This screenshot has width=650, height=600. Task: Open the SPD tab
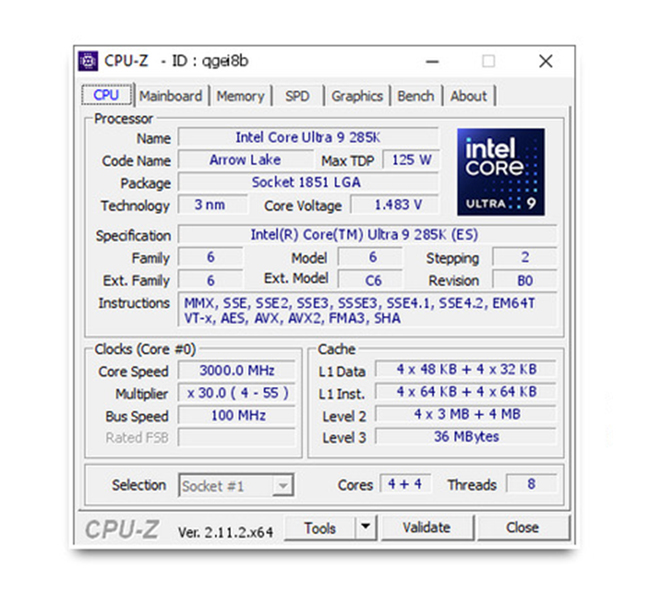pos(297,96)
